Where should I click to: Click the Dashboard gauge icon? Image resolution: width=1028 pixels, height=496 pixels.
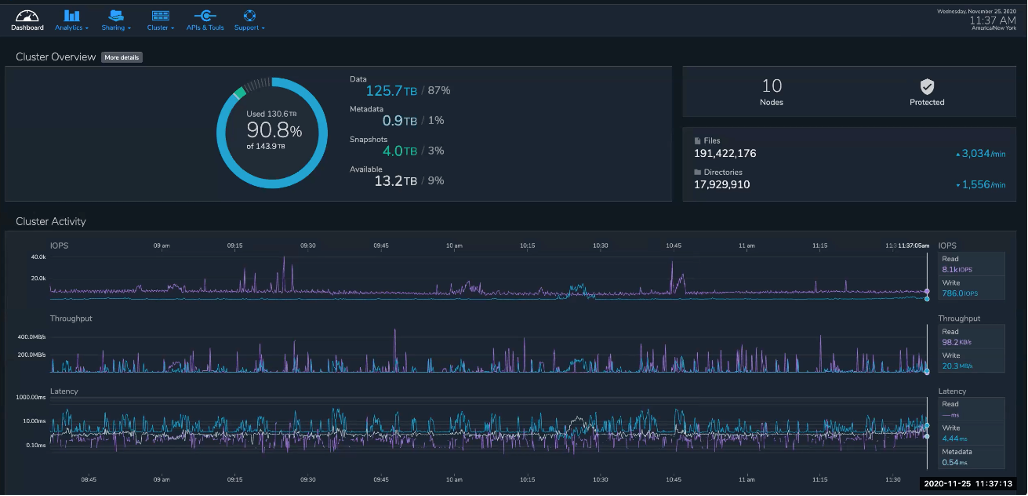(x=27, y=15)
